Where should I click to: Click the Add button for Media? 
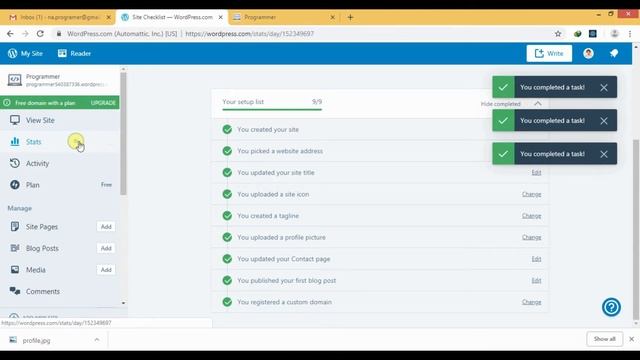point(106,270)
